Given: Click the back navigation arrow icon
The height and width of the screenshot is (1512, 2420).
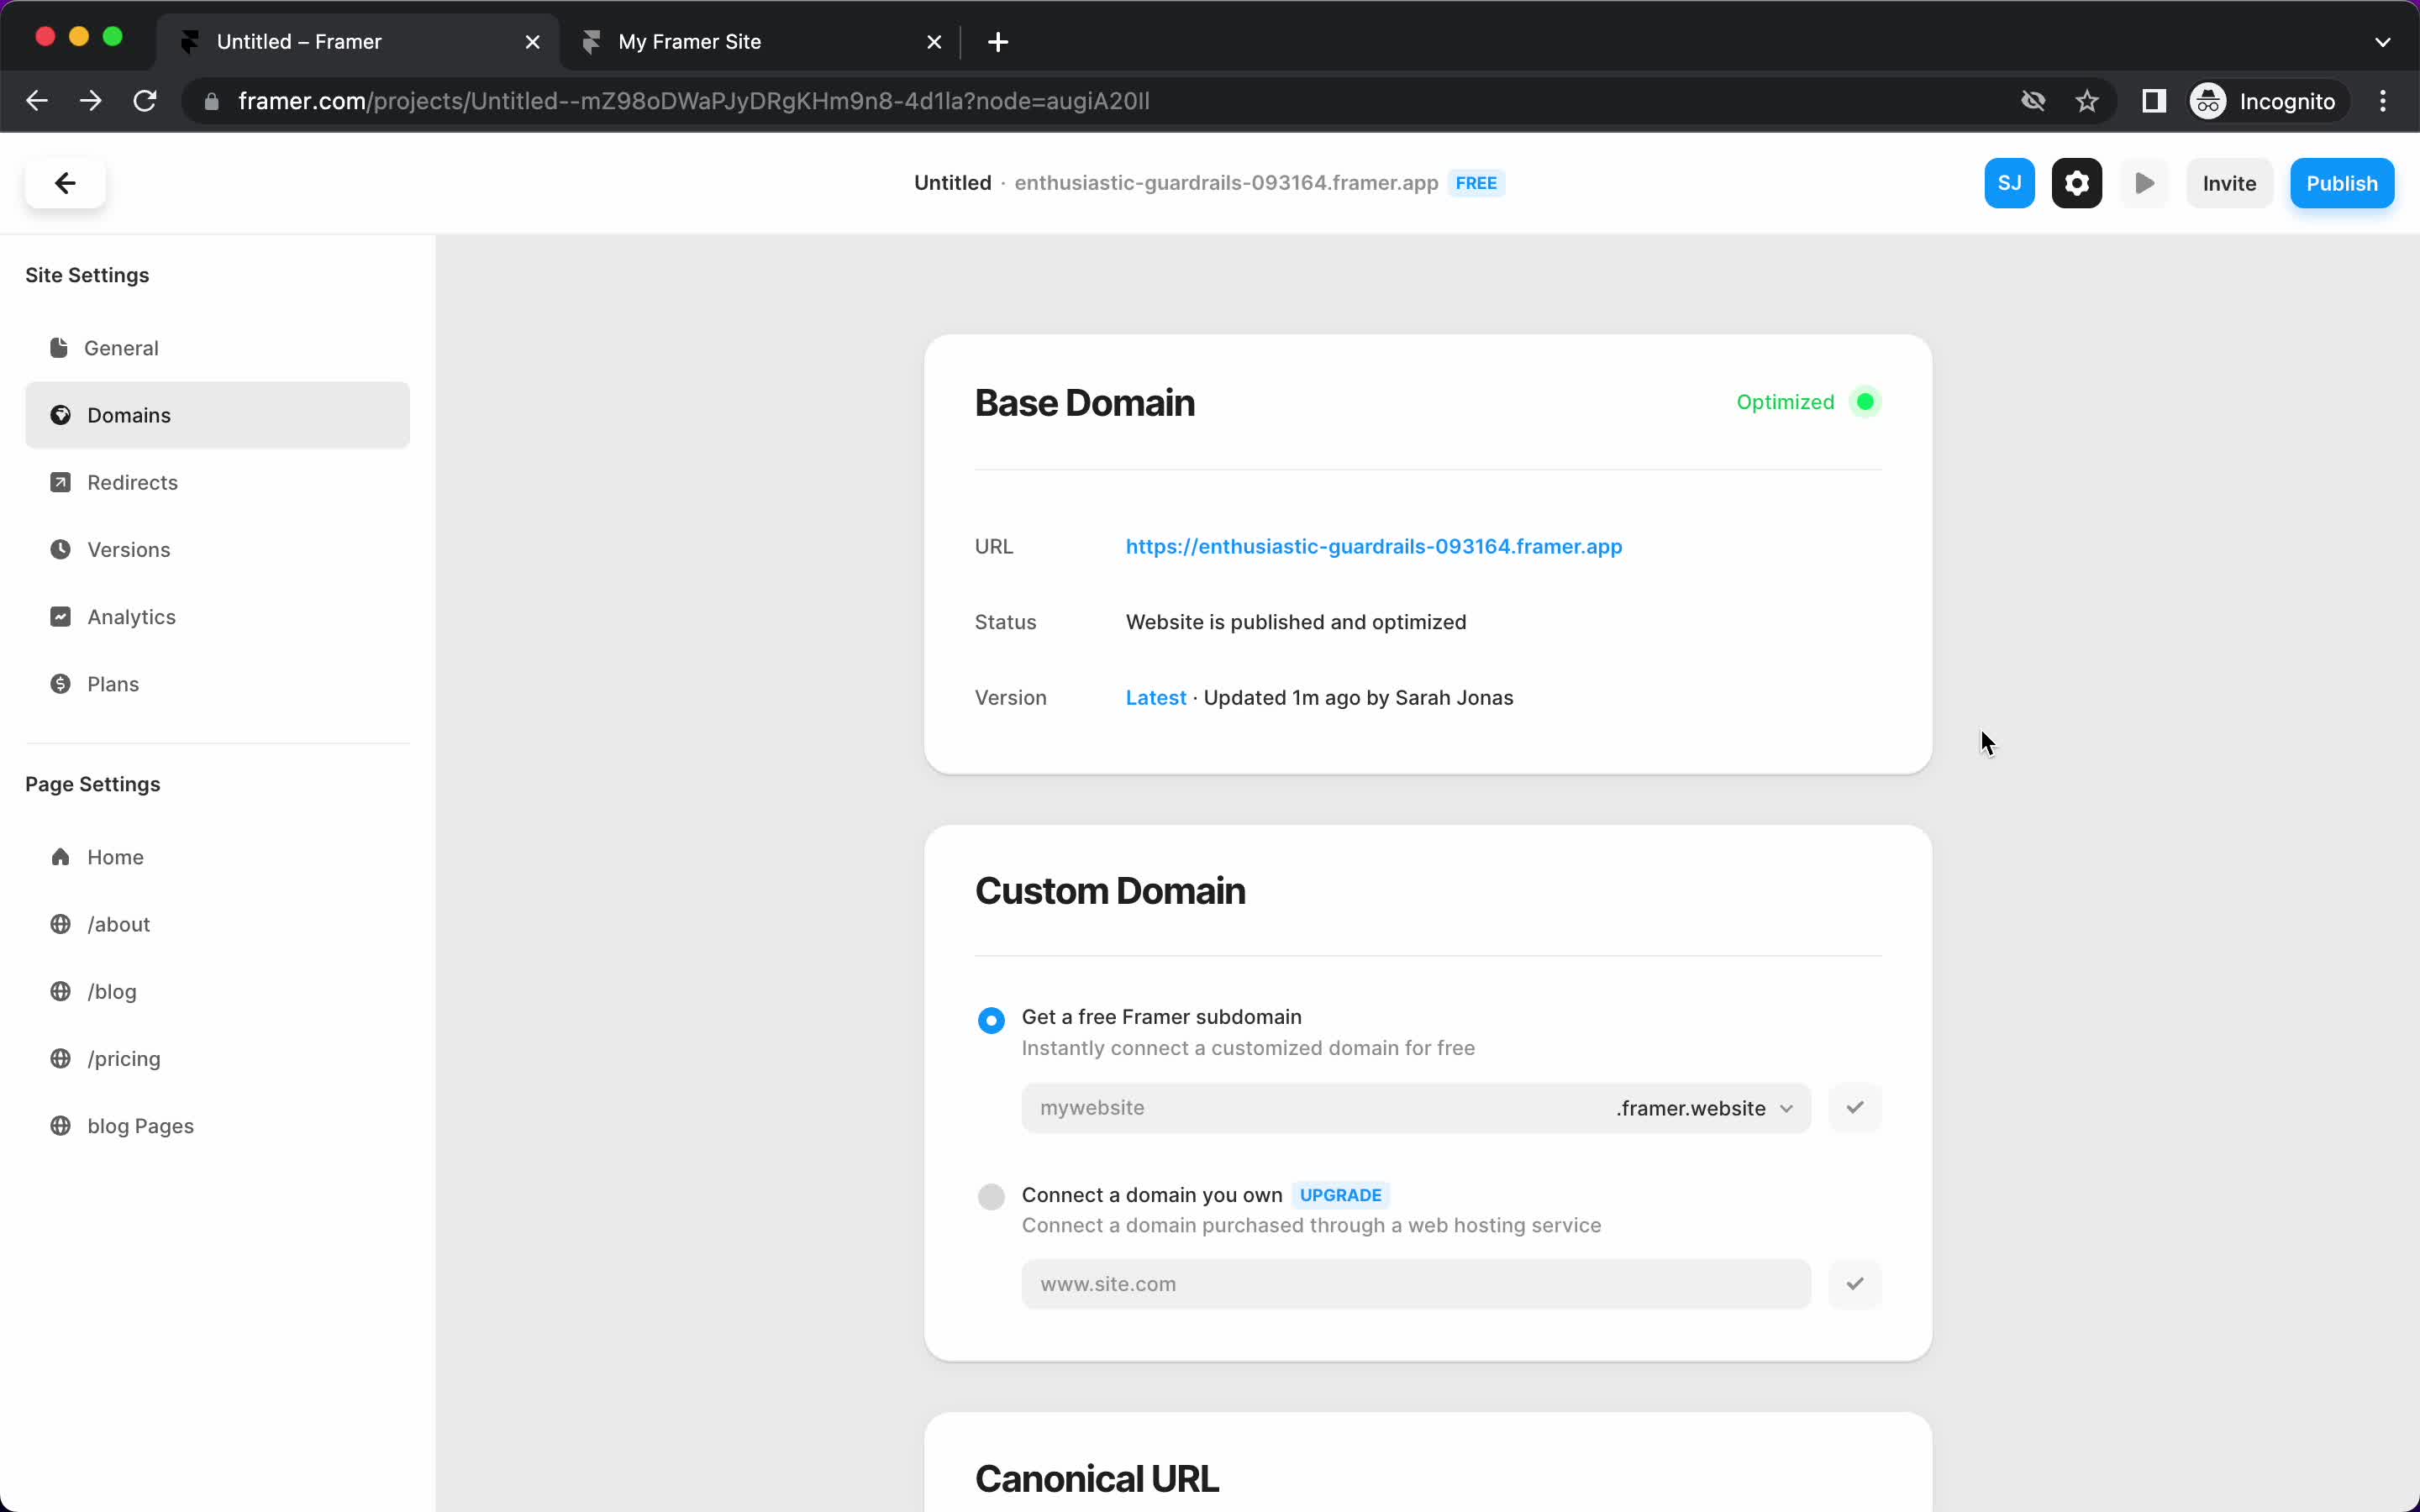Looking at the screenshot, I should [x=65, y=183].
